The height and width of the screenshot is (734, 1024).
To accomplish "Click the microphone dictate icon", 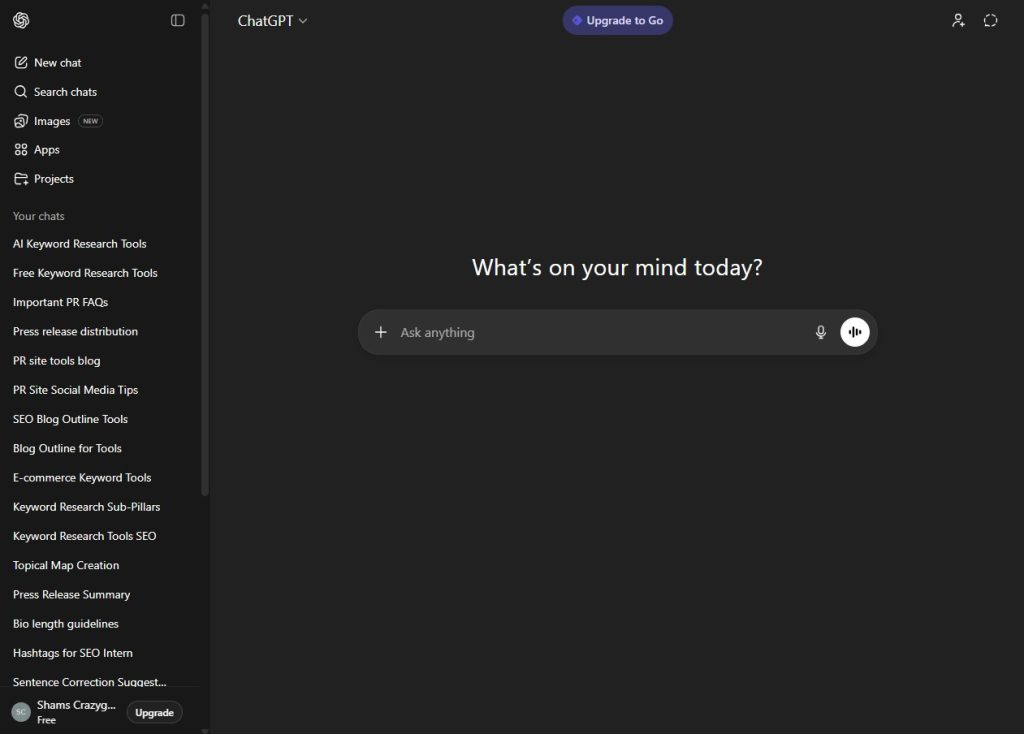I will (x=821, y=332).
